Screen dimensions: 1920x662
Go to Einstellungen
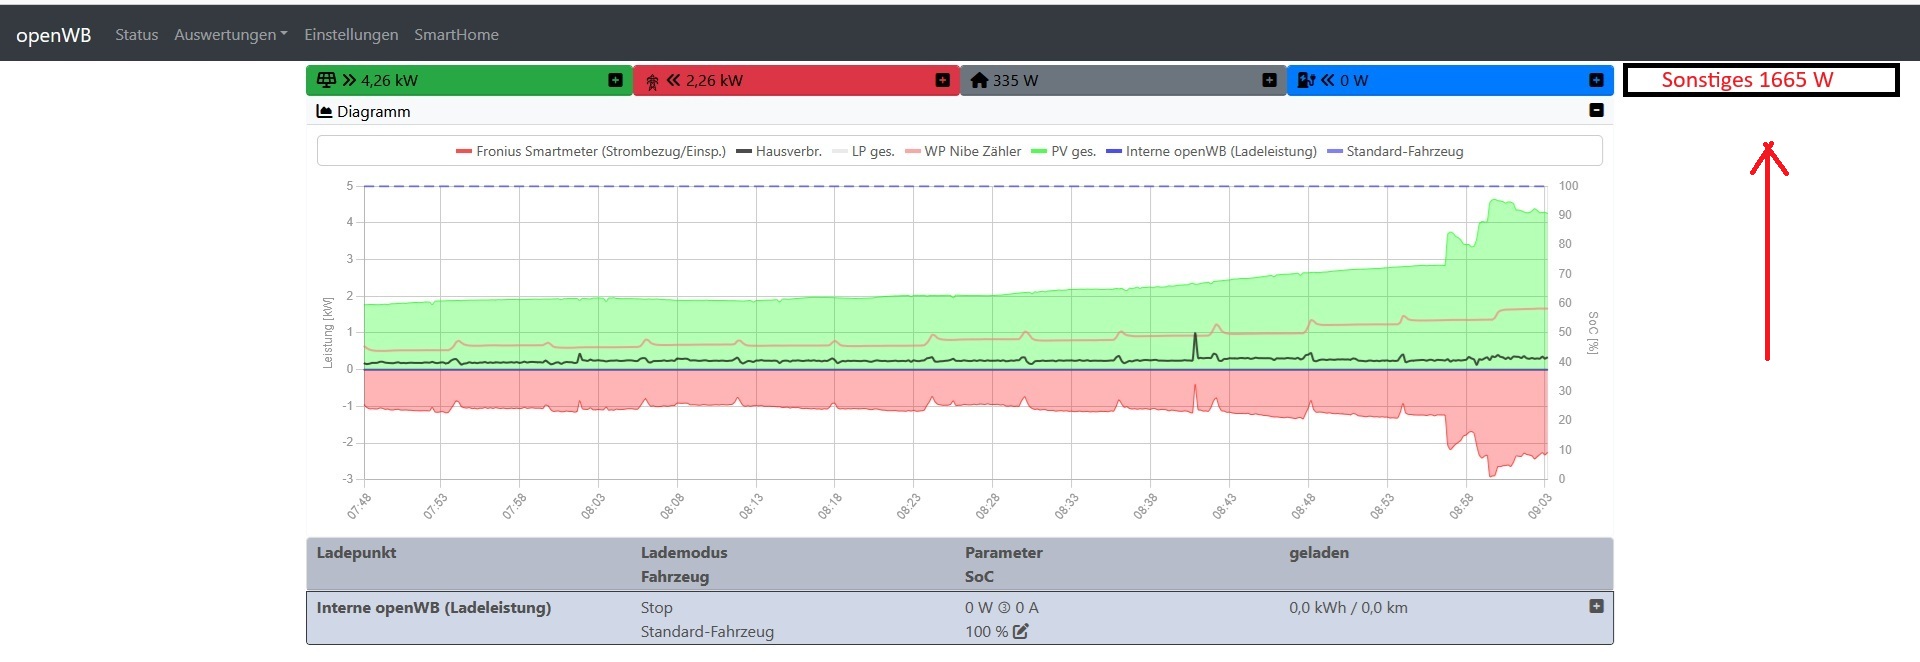click(x=351, y=35)
